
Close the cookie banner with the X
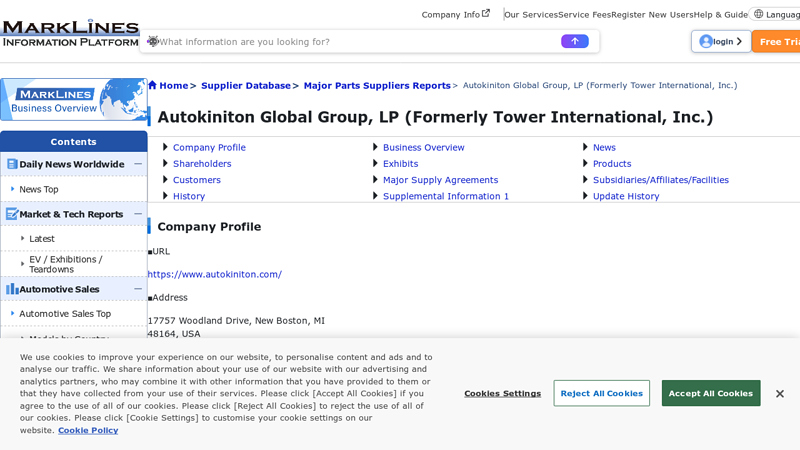coord(780,393)
